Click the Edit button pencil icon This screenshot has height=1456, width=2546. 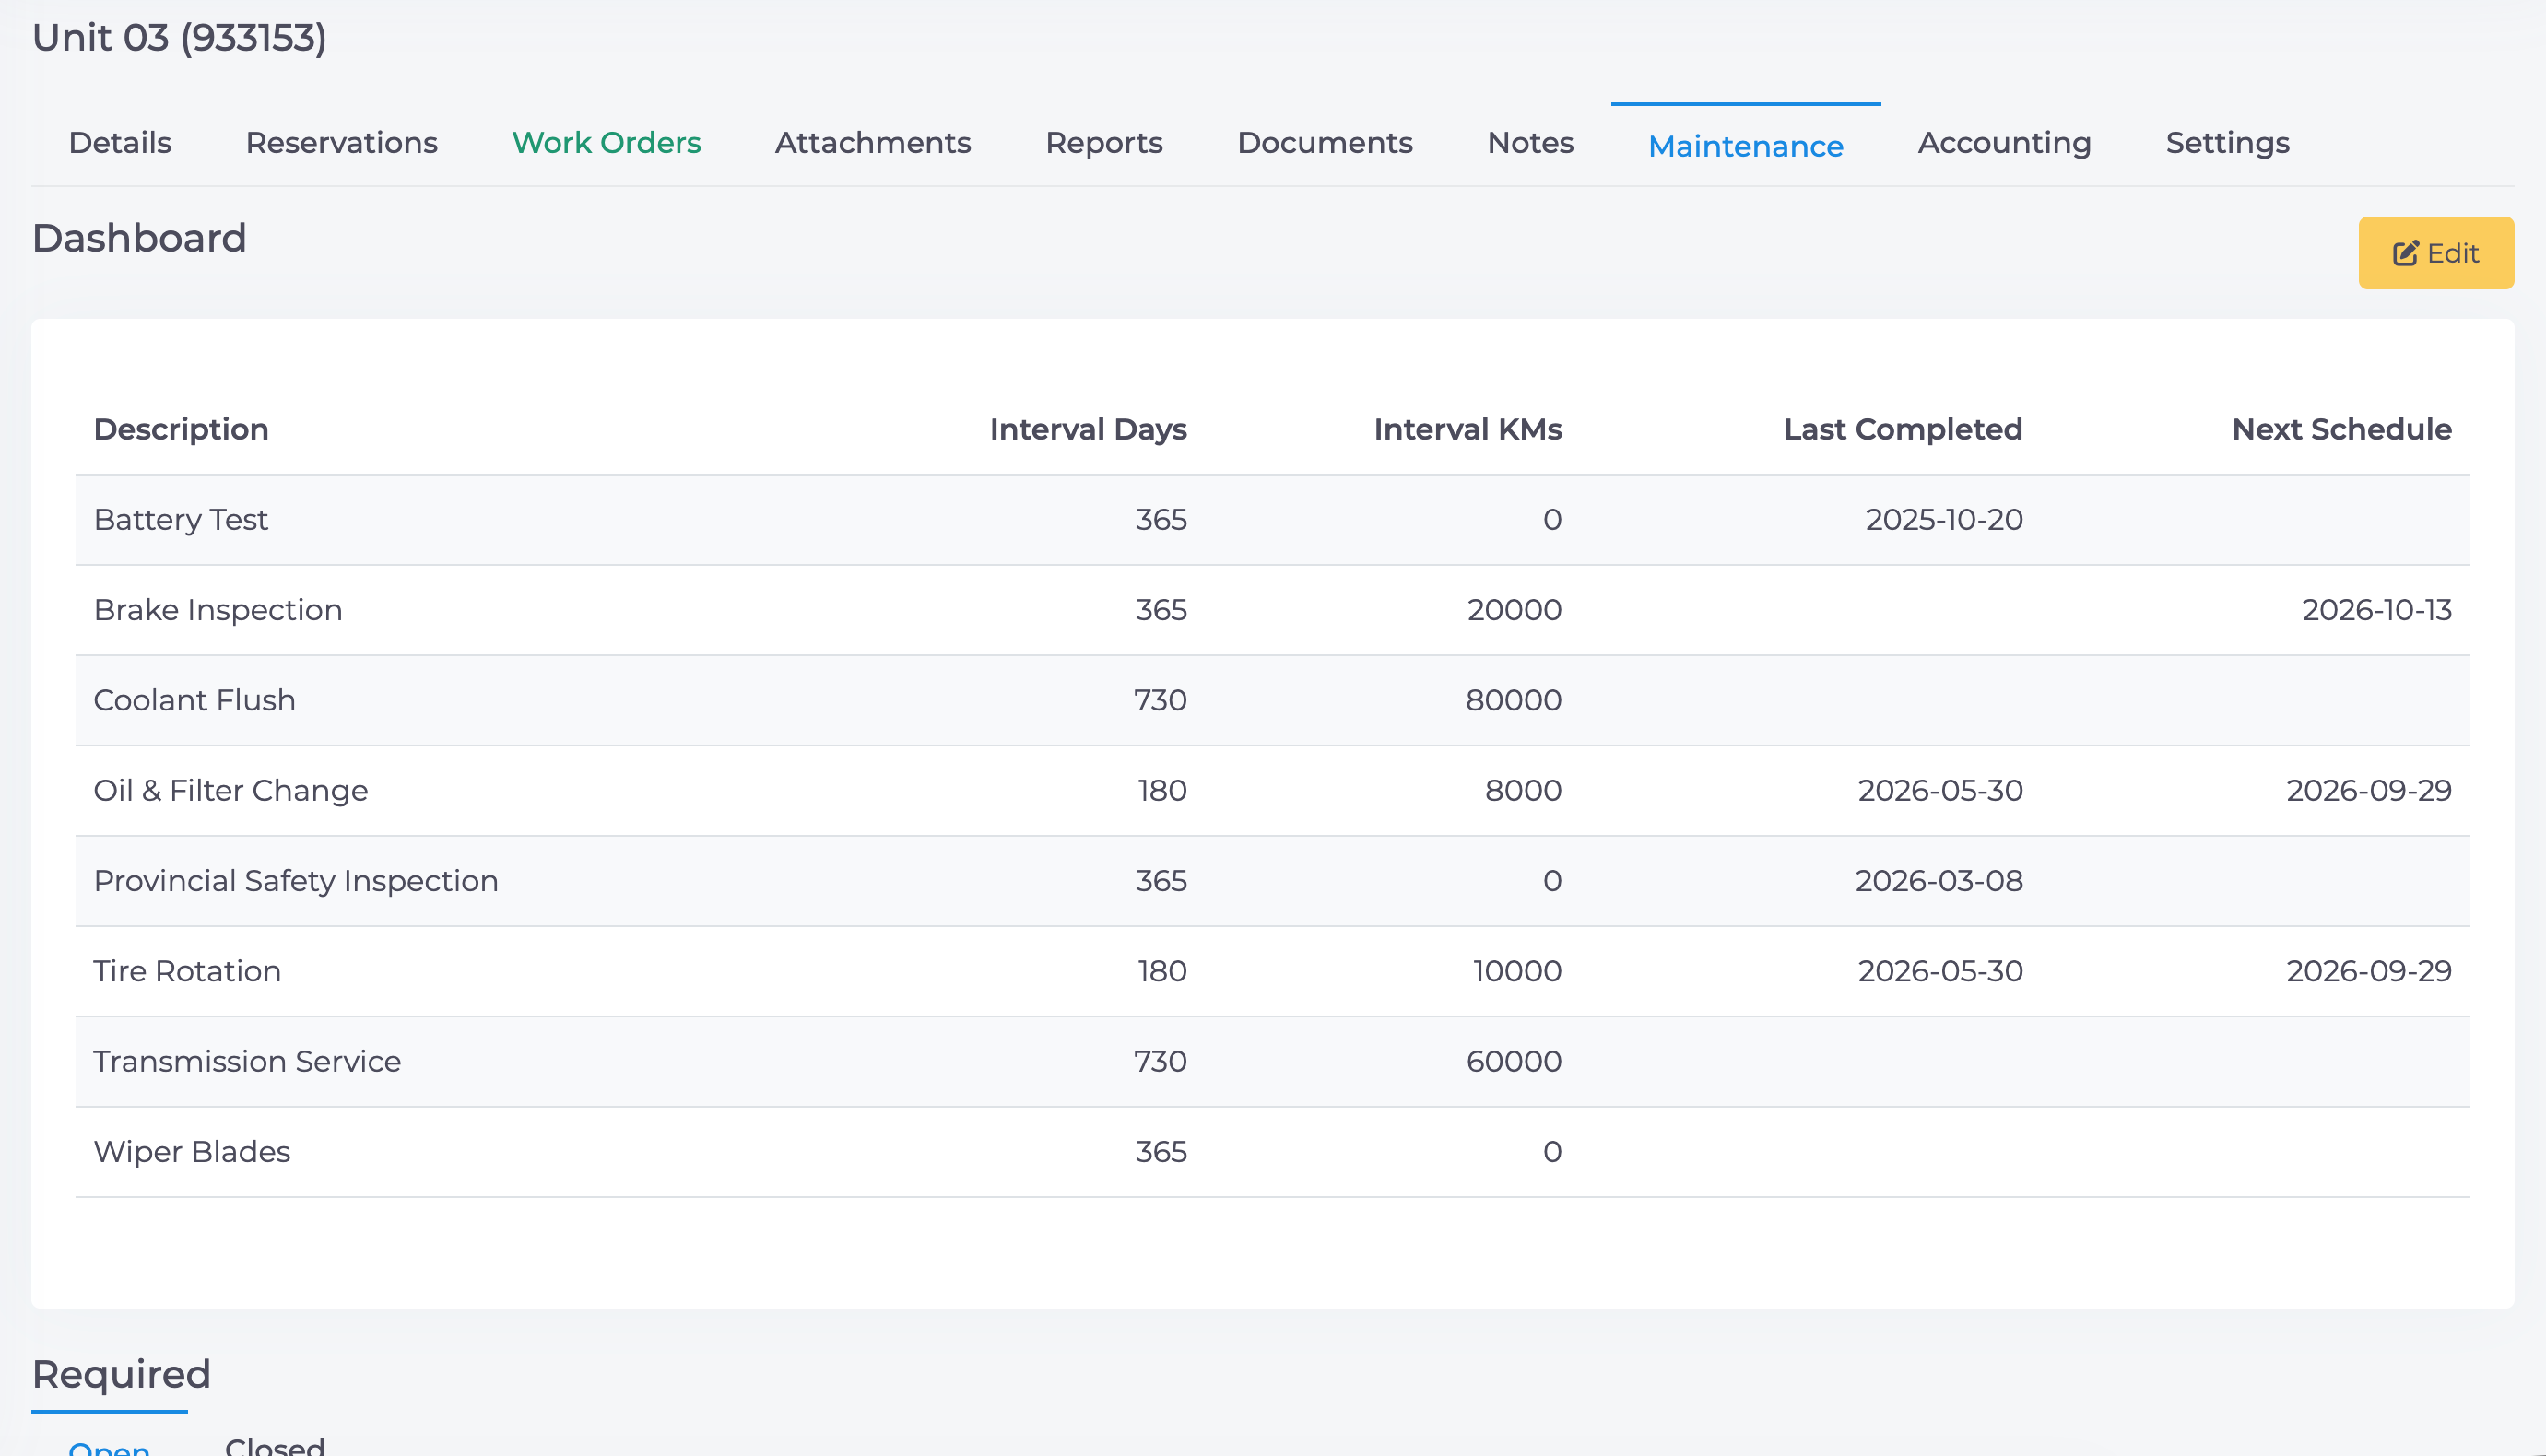pyautogui.click(x=2405, y=253)
